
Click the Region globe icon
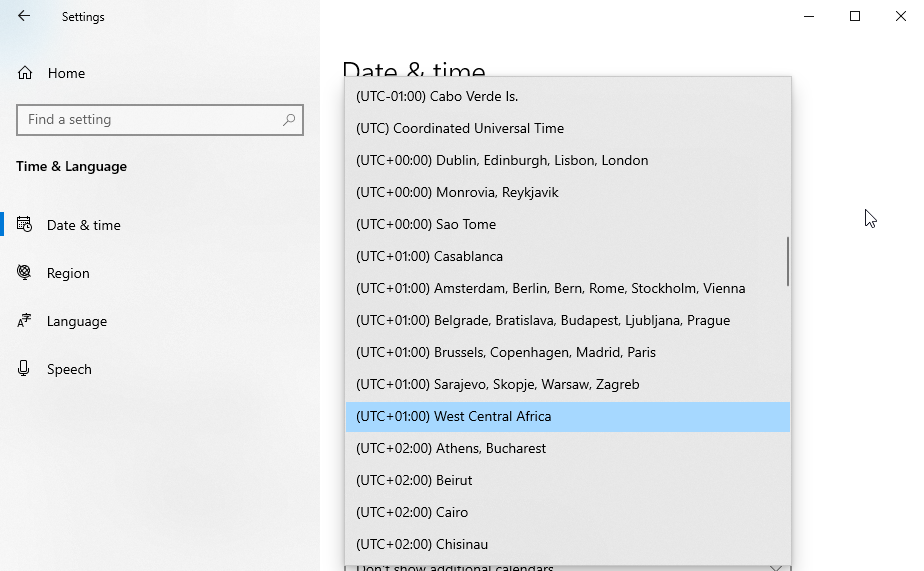click(x=25, y=273)
